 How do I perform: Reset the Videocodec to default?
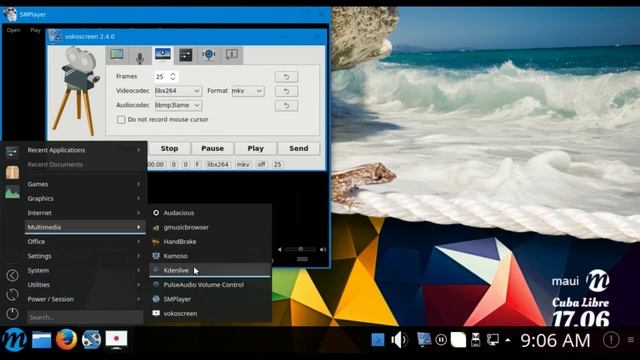coord(286,91)
